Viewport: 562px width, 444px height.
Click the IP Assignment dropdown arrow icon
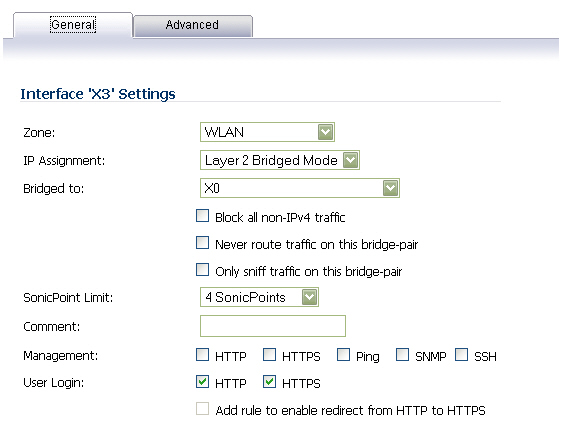(x=351, y=160)
